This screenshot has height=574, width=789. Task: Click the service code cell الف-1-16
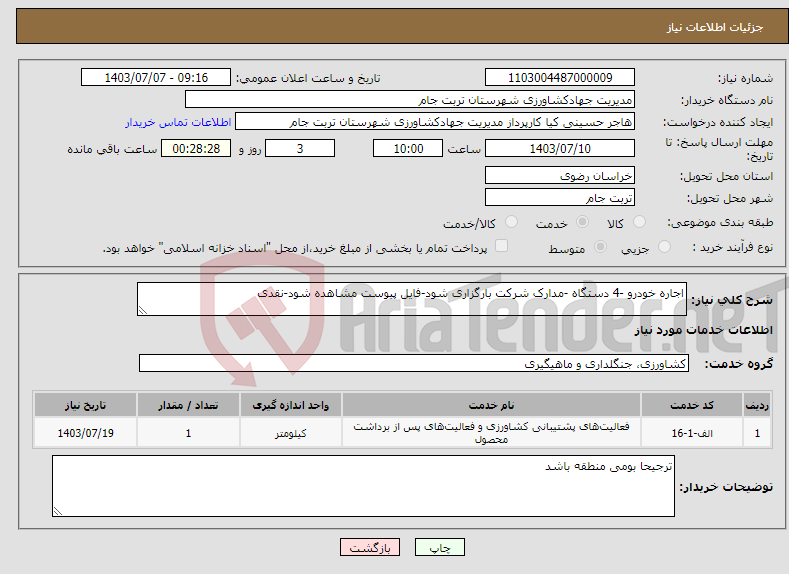coord(692,433)
